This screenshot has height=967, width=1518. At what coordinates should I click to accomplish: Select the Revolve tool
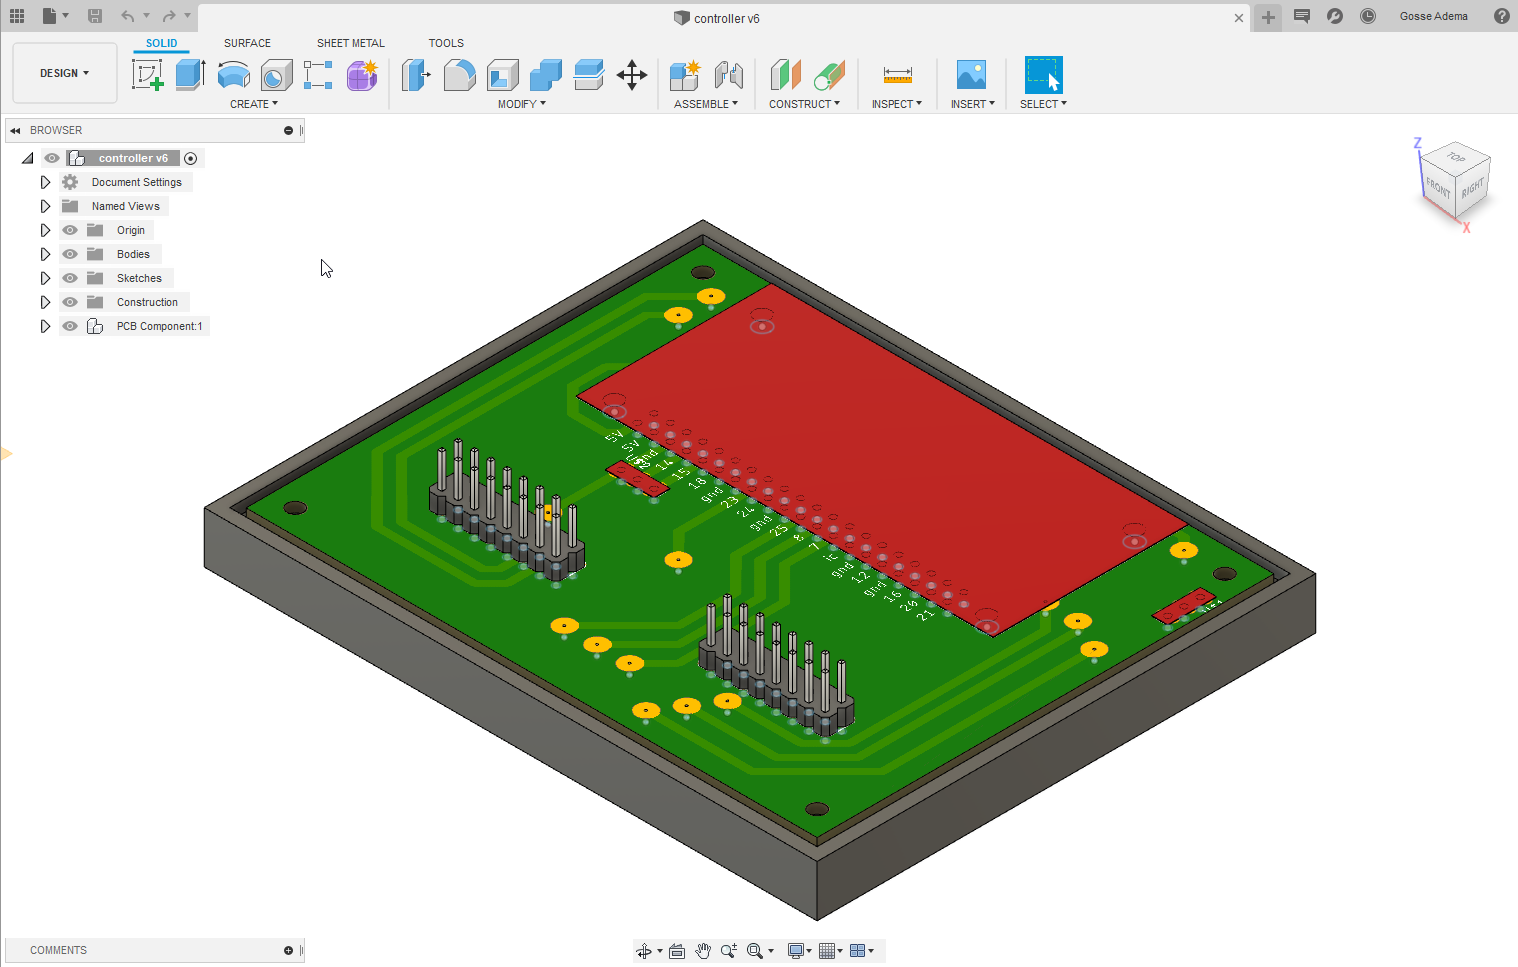point(233,75)
